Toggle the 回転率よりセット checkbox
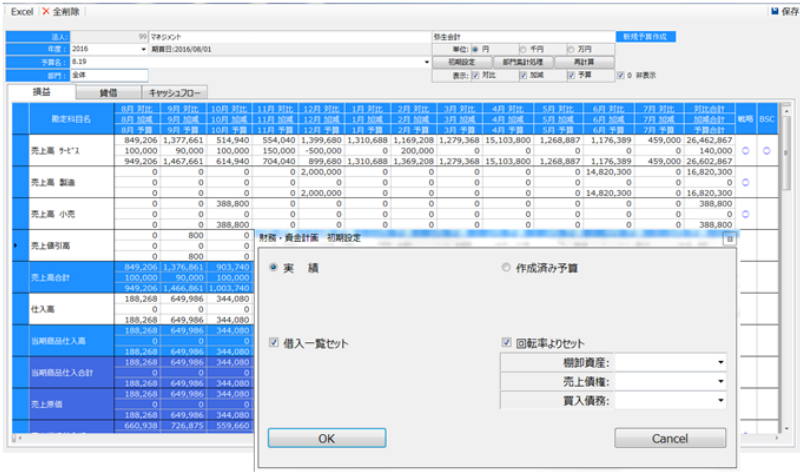The width and height of the screenshot is (800, 474). pos(507,343)
